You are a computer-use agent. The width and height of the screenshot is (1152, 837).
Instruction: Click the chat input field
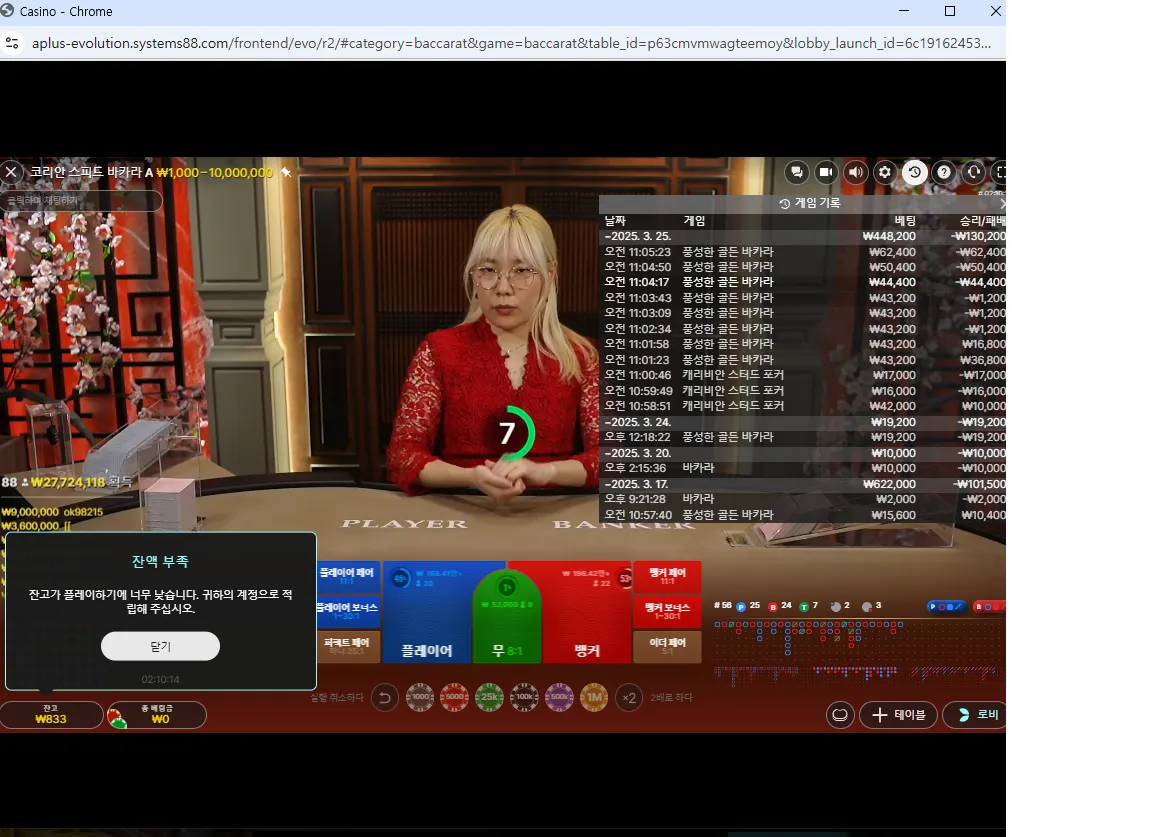pyautogui.click(x=81, y=201)
